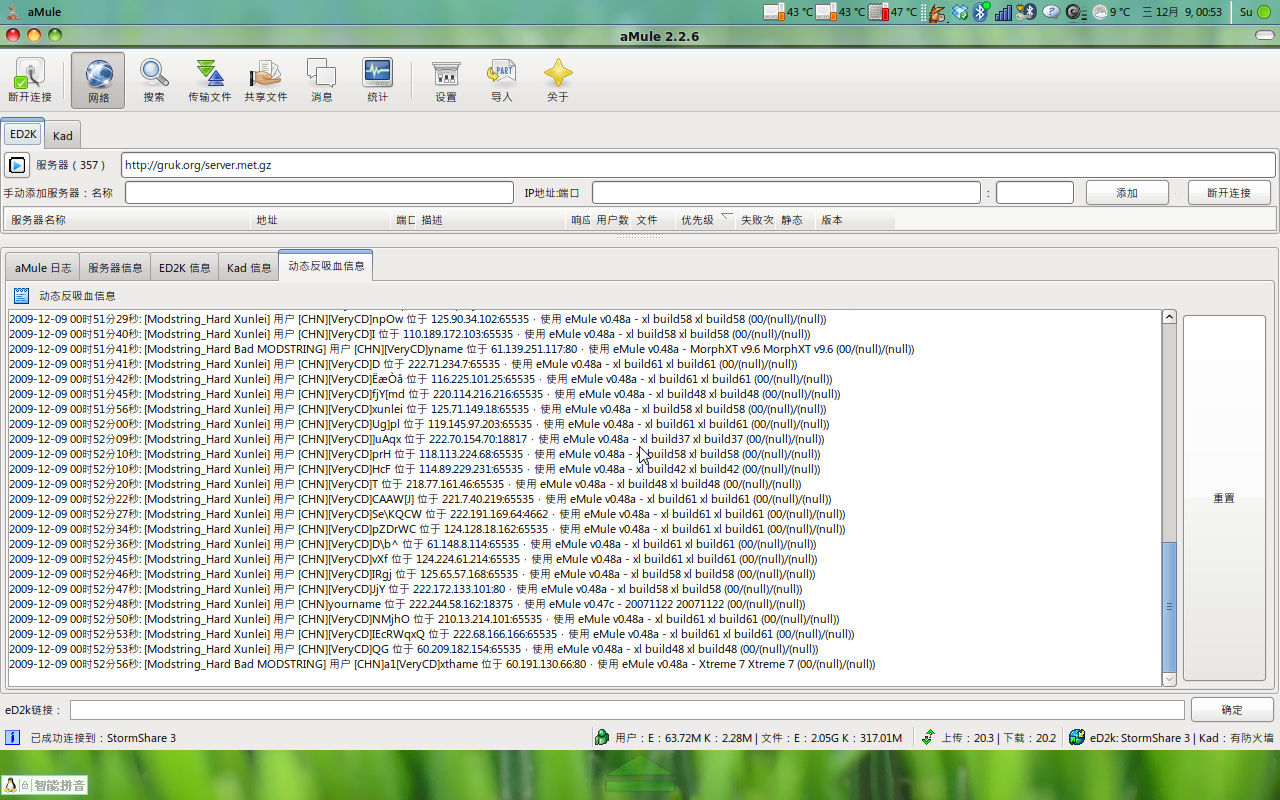
Task: Click the splitter grip below server list
Action: [640, 236]
